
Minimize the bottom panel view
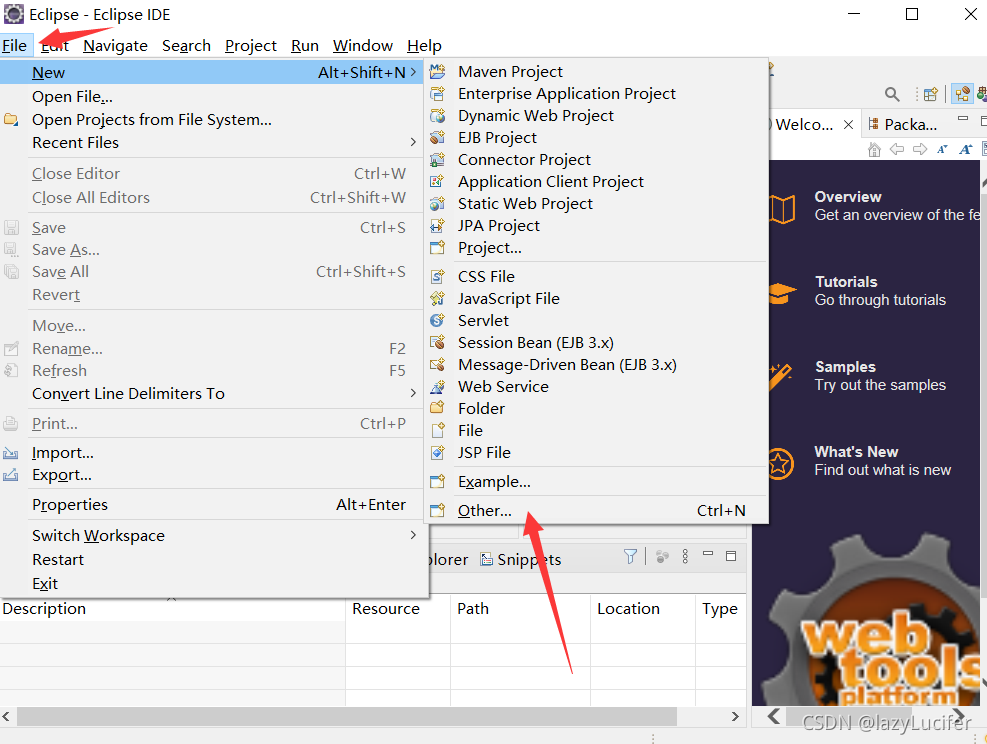point(708,555)
